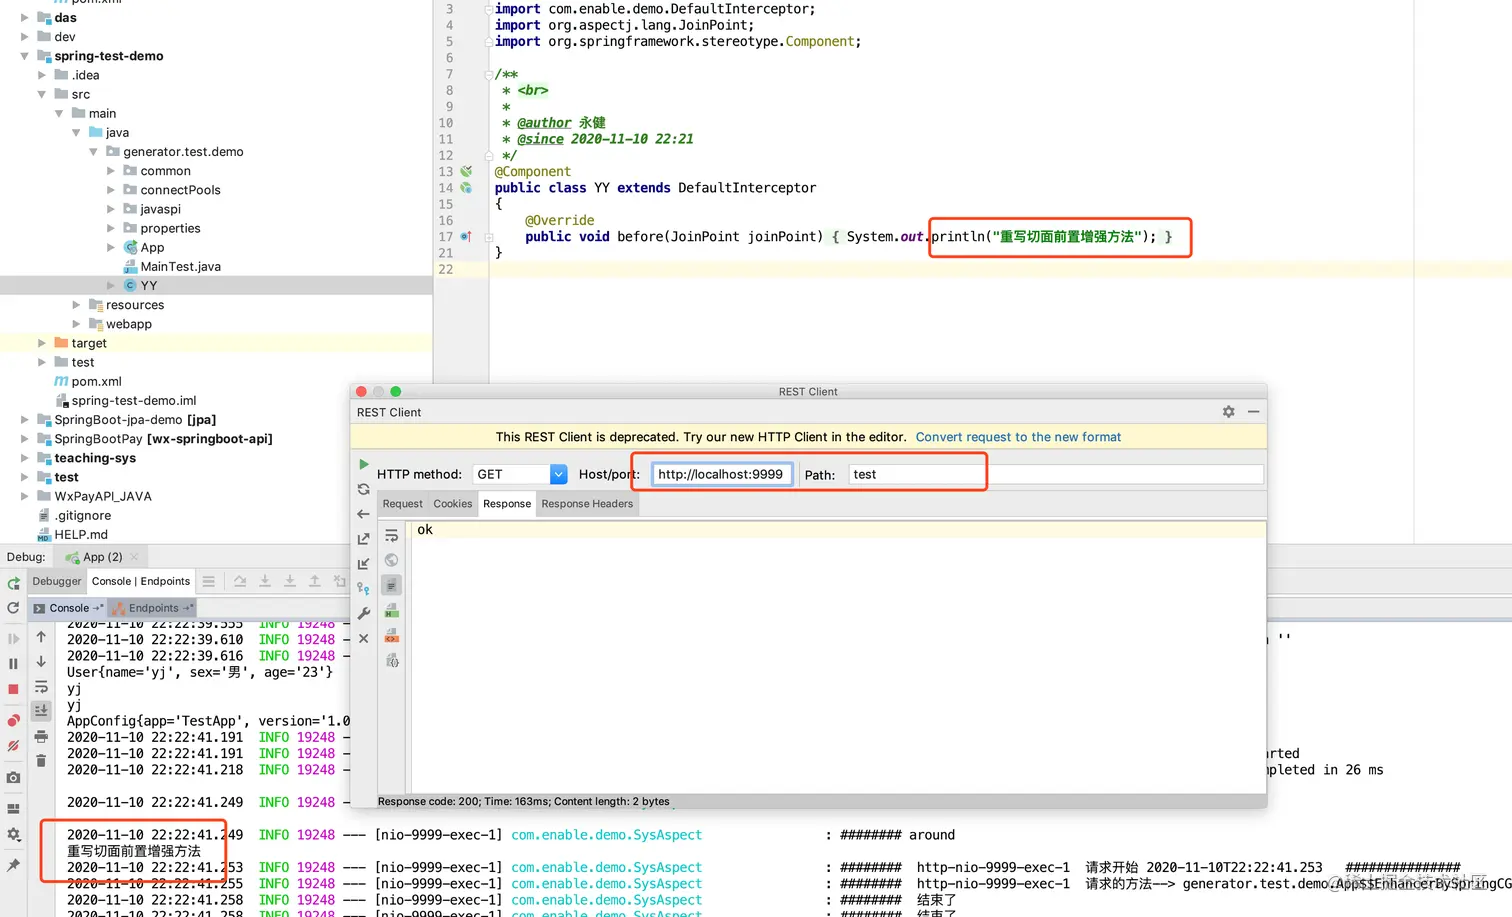Click the X icon in REST Client sidebar
The width and height of the screenshot is (1512, 917).
point(364,638)
